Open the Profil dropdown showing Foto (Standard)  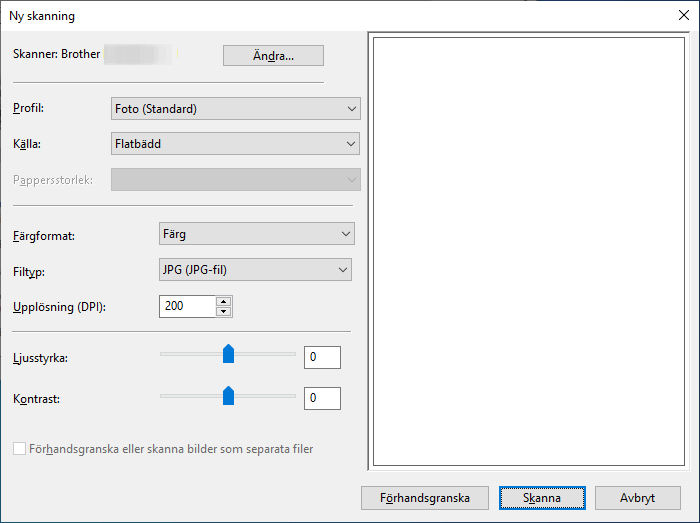[x=235, y=108]
